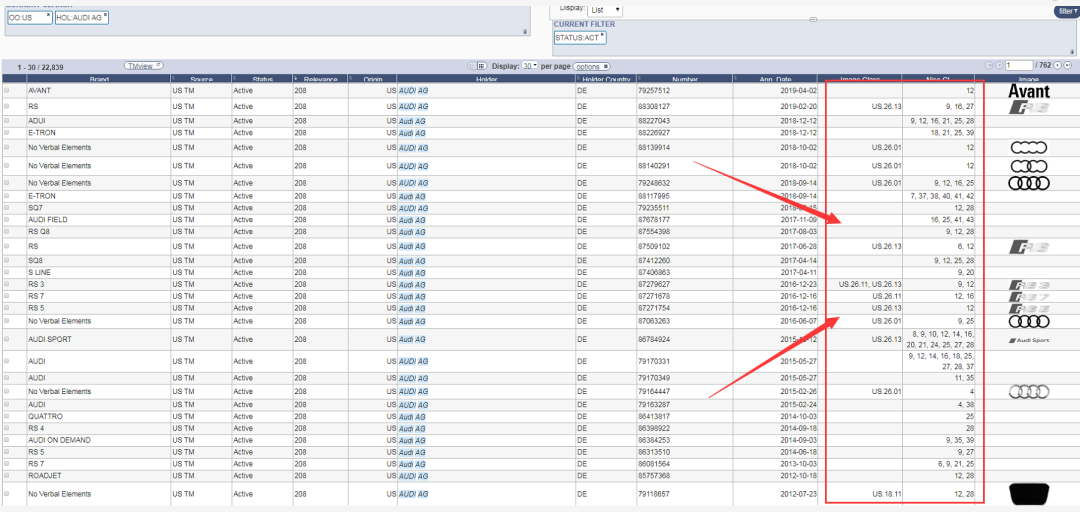Click the Holder Country sort icon

[x=578, y=78]
